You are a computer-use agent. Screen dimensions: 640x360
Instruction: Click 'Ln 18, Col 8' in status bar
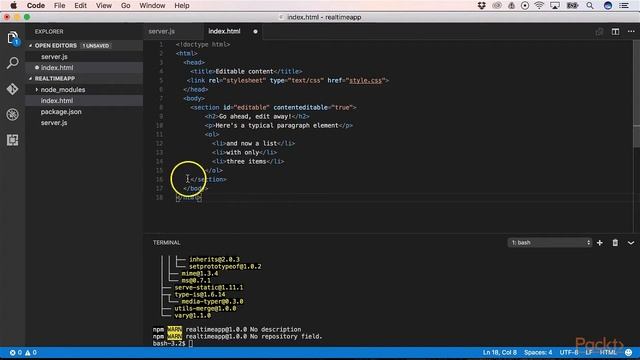click(x=500, y=352)
